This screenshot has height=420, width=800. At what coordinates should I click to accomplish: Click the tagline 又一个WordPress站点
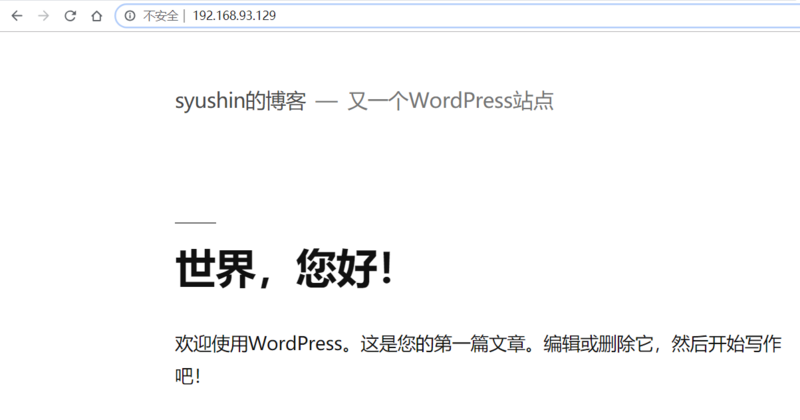450,101
